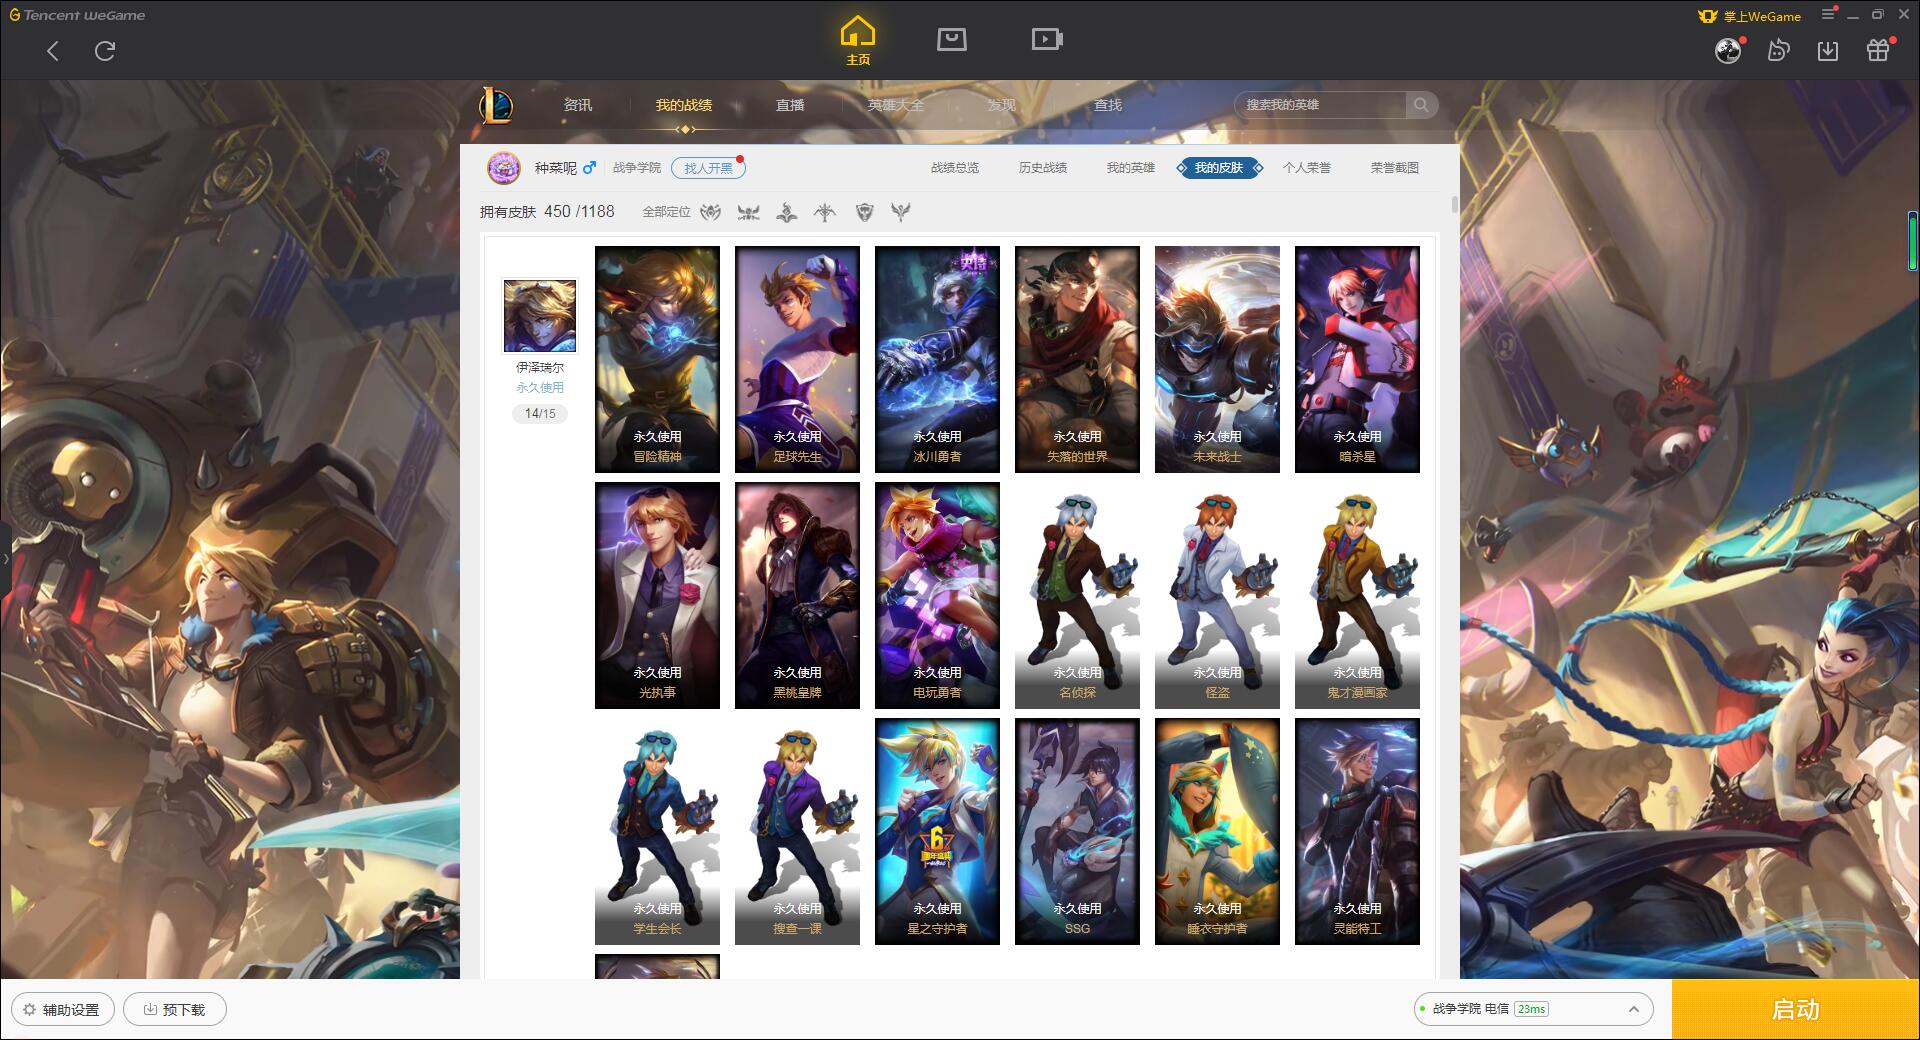
Task: Click the League of Legends logo
Action: 496,105
